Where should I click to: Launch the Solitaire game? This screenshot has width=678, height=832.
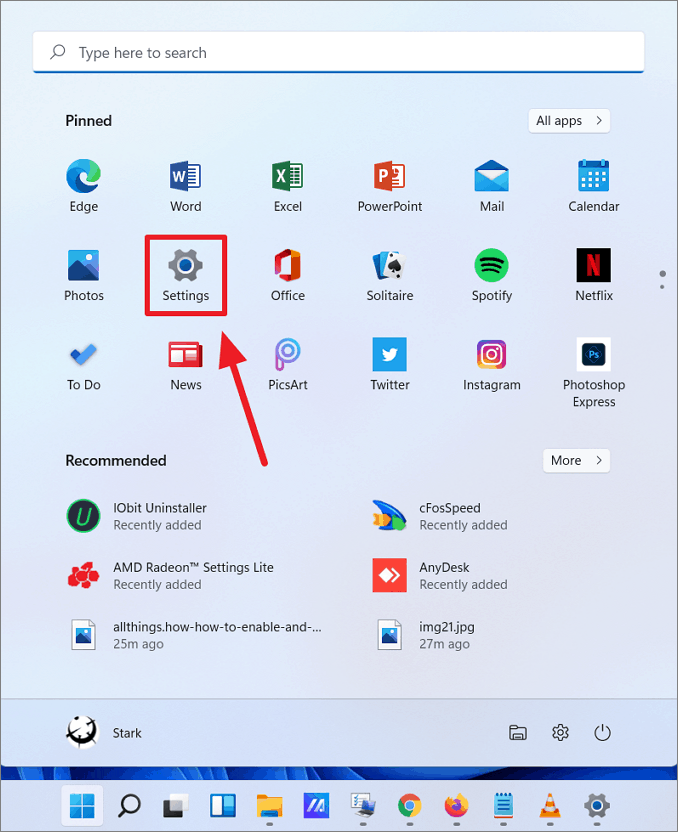coord(389,275)
